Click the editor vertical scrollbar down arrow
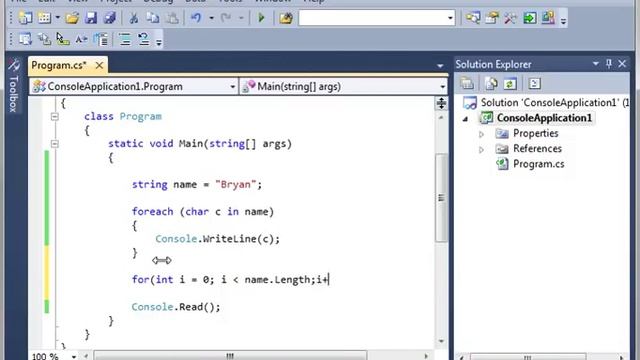The width and height of the screenshot is (640, 360). point(441,341)
